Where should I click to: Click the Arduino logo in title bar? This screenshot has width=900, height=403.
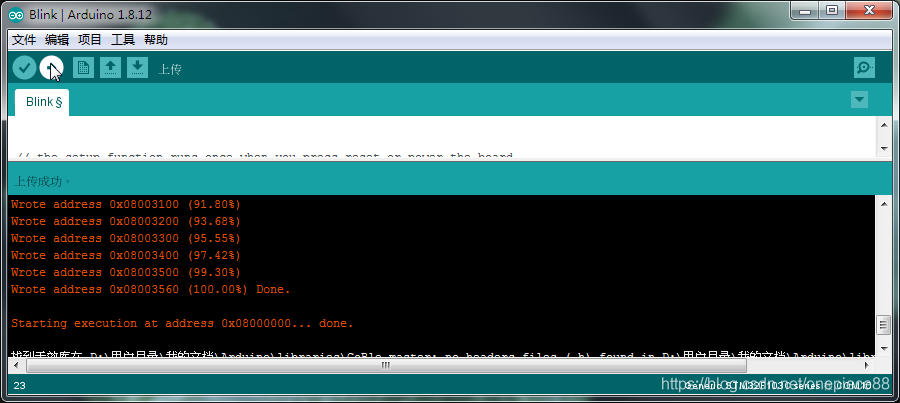pyautogui.click(x=17, y=14)
